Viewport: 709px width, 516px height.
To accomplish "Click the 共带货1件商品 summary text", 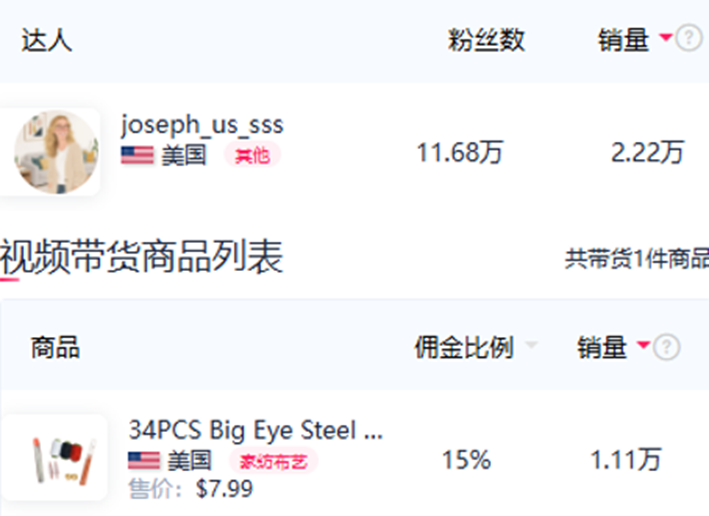I will pos(637,259).
